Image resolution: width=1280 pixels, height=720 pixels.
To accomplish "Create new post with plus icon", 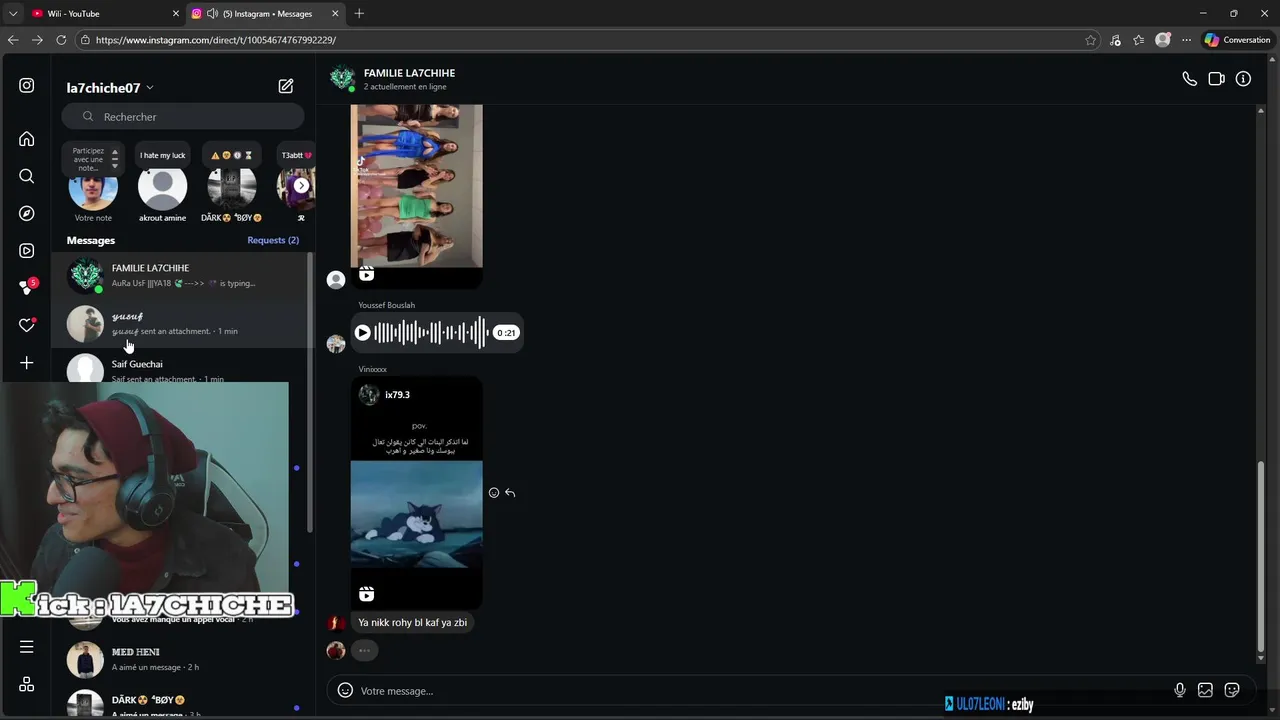I will pyautogui.click(x=27, y=363).
